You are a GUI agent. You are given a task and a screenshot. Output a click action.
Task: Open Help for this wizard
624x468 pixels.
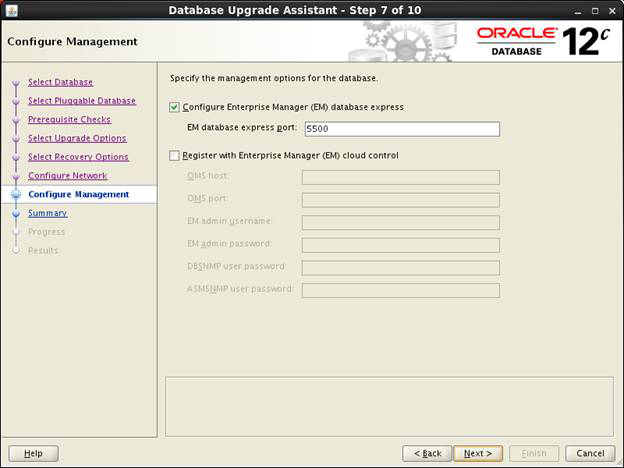click(x=33, y=453)
